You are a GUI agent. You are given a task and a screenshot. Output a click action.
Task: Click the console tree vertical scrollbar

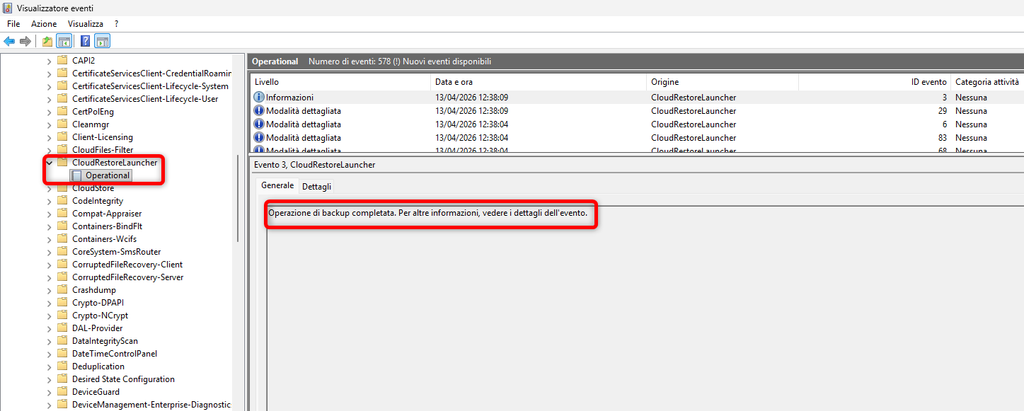[237, 199]
